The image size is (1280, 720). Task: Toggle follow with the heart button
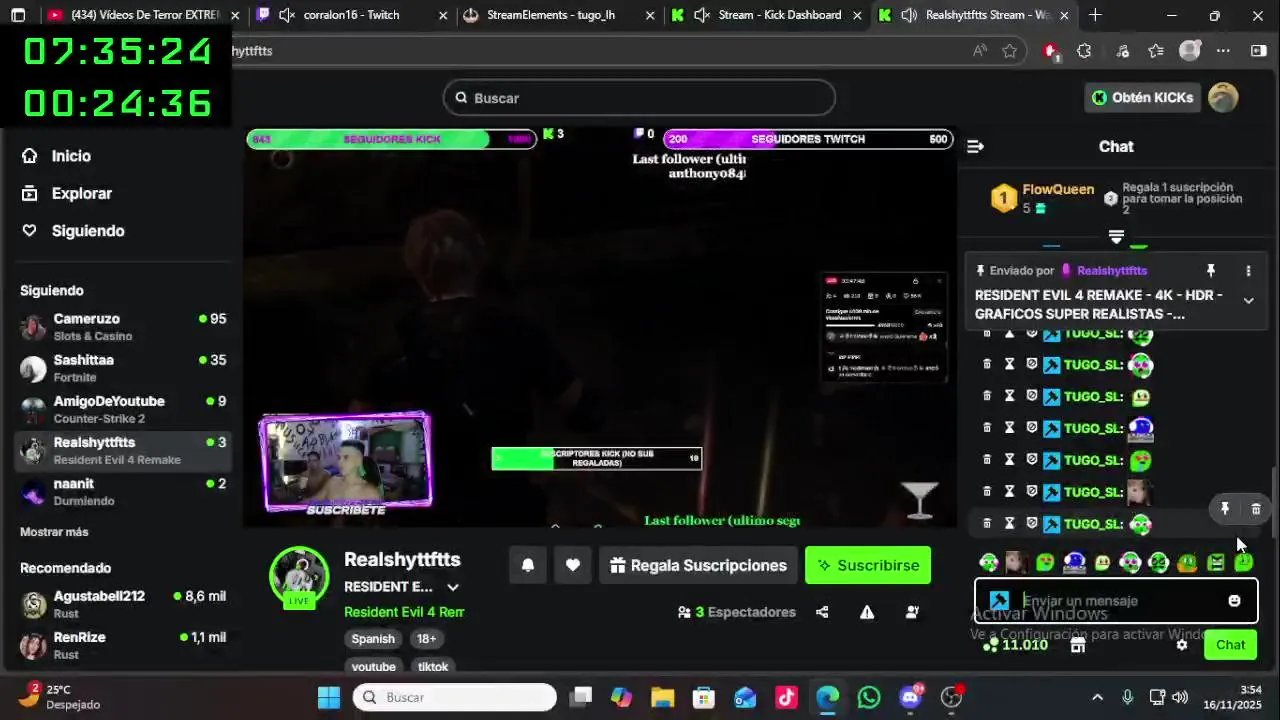(572, 565)
